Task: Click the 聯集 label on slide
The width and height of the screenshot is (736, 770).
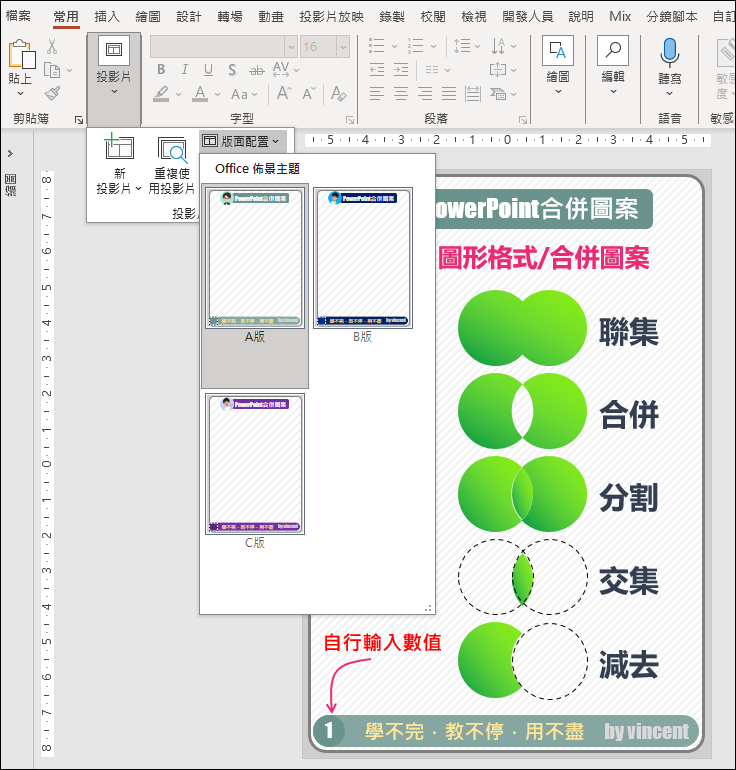Action: pyautogui.click(x=629, y=331)
